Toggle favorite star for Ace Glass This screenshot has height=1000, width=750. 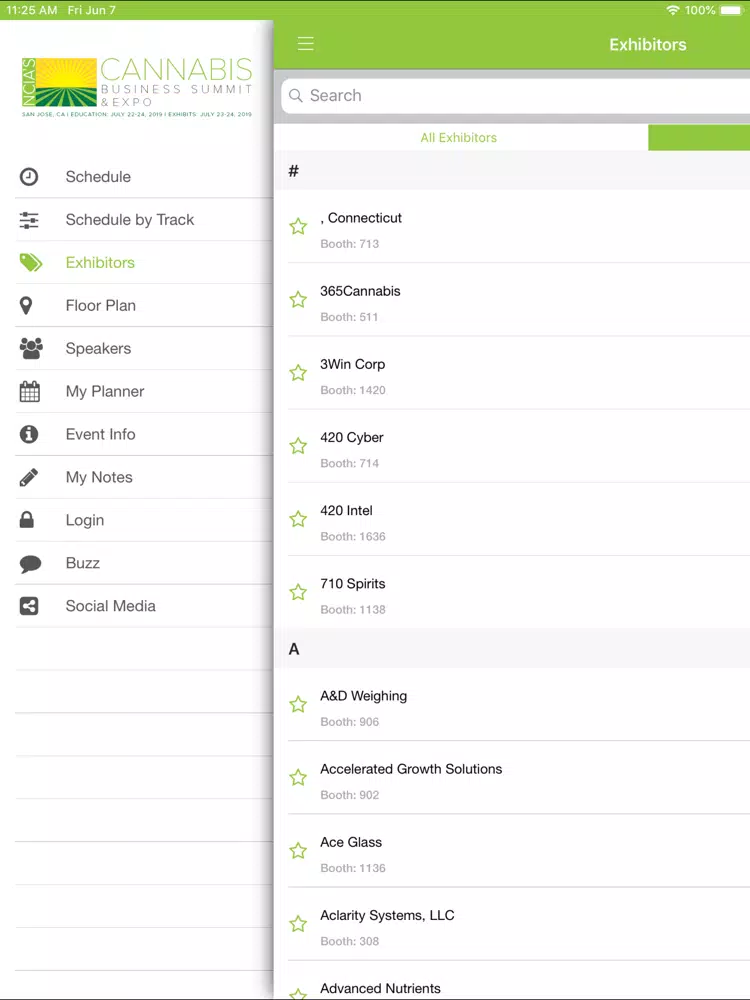(x=298, y=851)
